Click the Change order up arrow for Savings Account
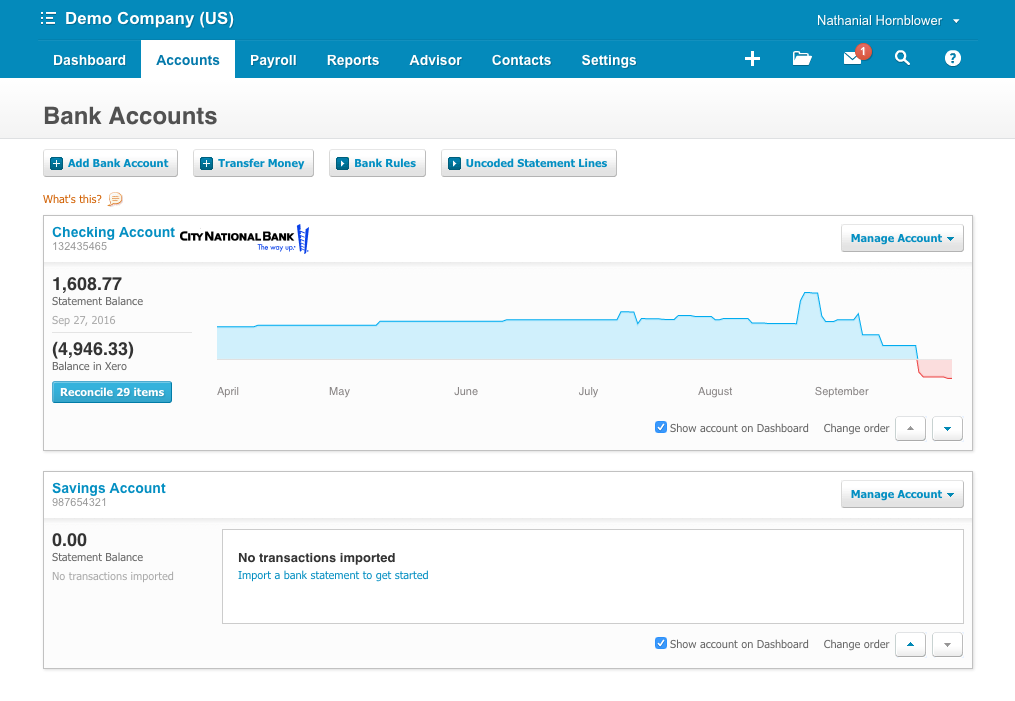Viewport: 1015px width, 701px height. tap(909, 643)
